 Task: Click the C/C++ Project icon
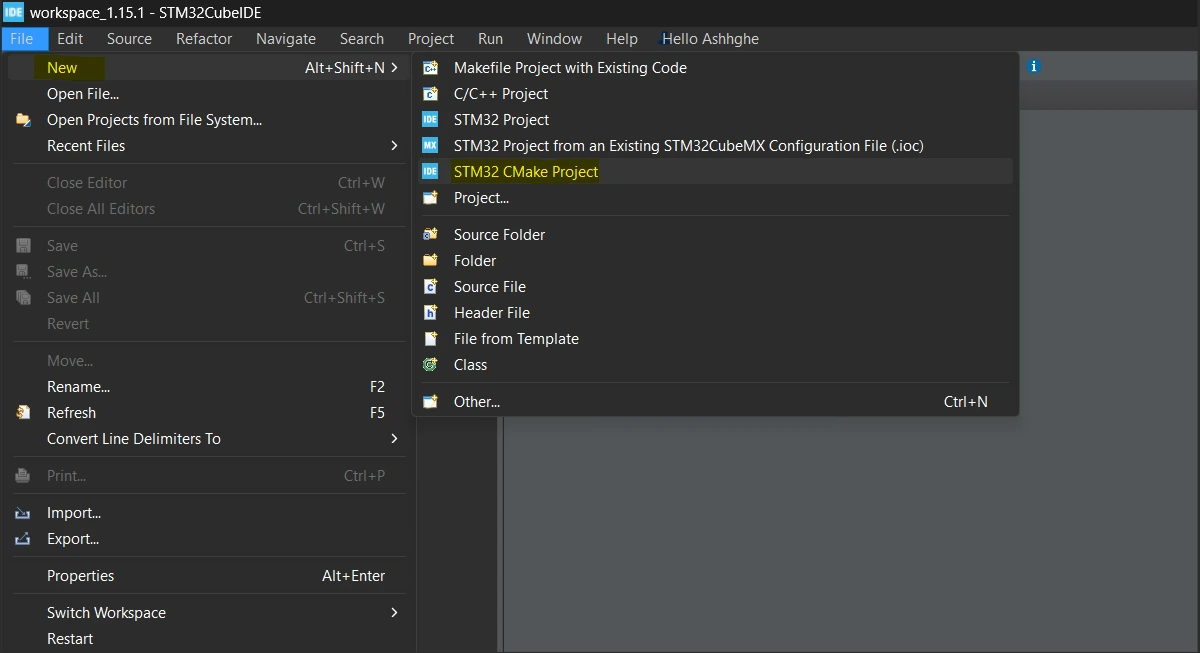click(x=430, y=94)
